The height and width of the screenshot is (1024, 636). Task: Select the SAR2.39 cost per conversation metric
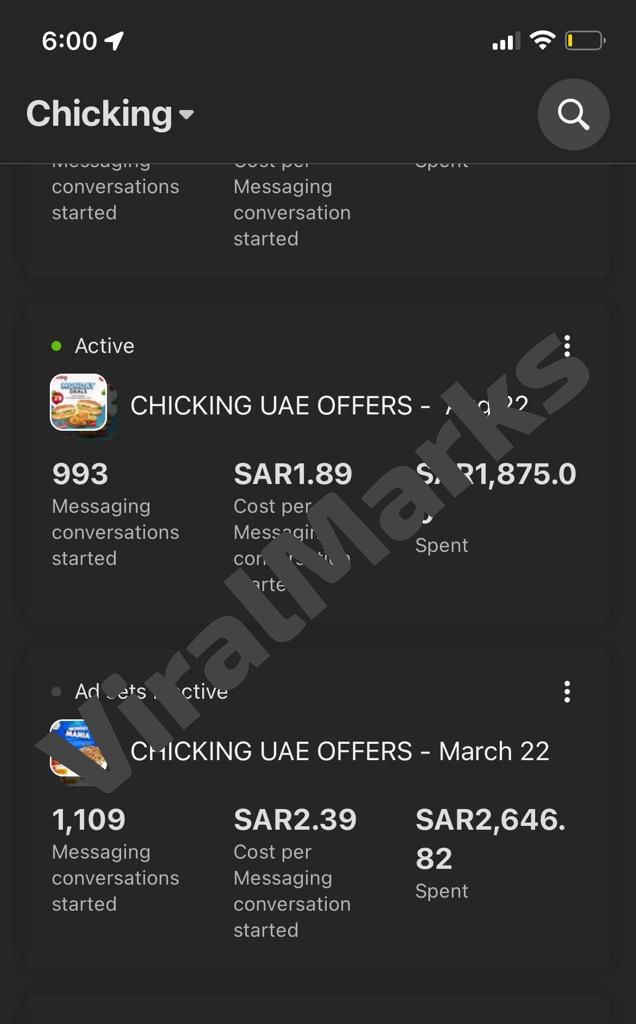tap(295, 820)
